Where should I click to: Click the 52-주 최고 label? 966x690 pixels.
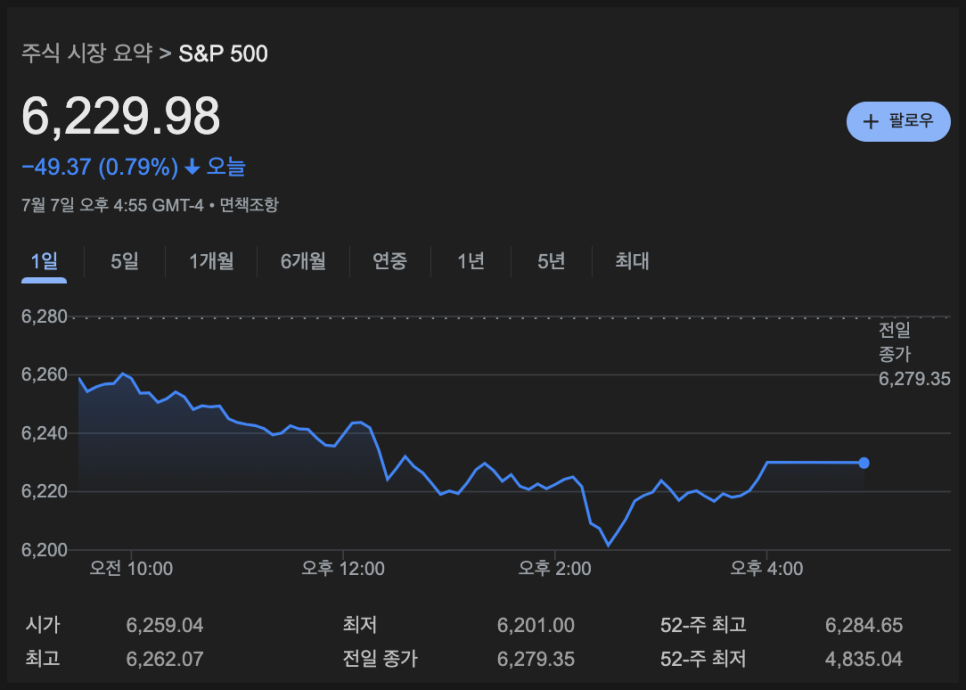click(703, 625)
